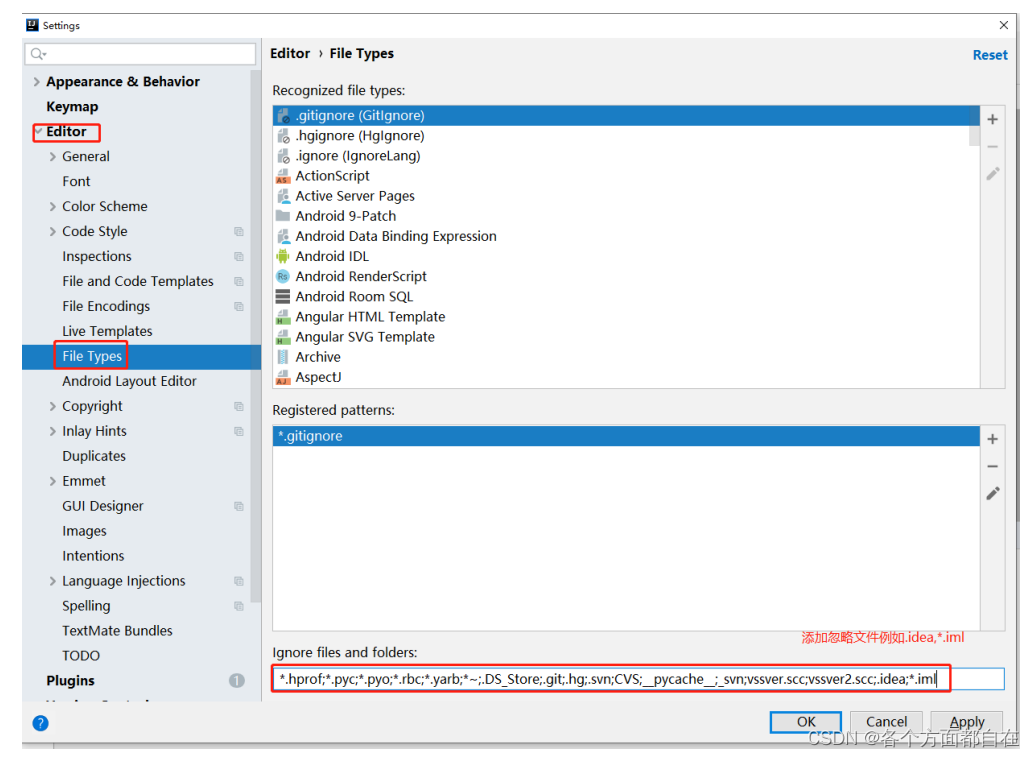The height and width of the screenshot is (757, 1035).
Task: Select the *.gitignore registered pattern
Action: tap(626, 436)
